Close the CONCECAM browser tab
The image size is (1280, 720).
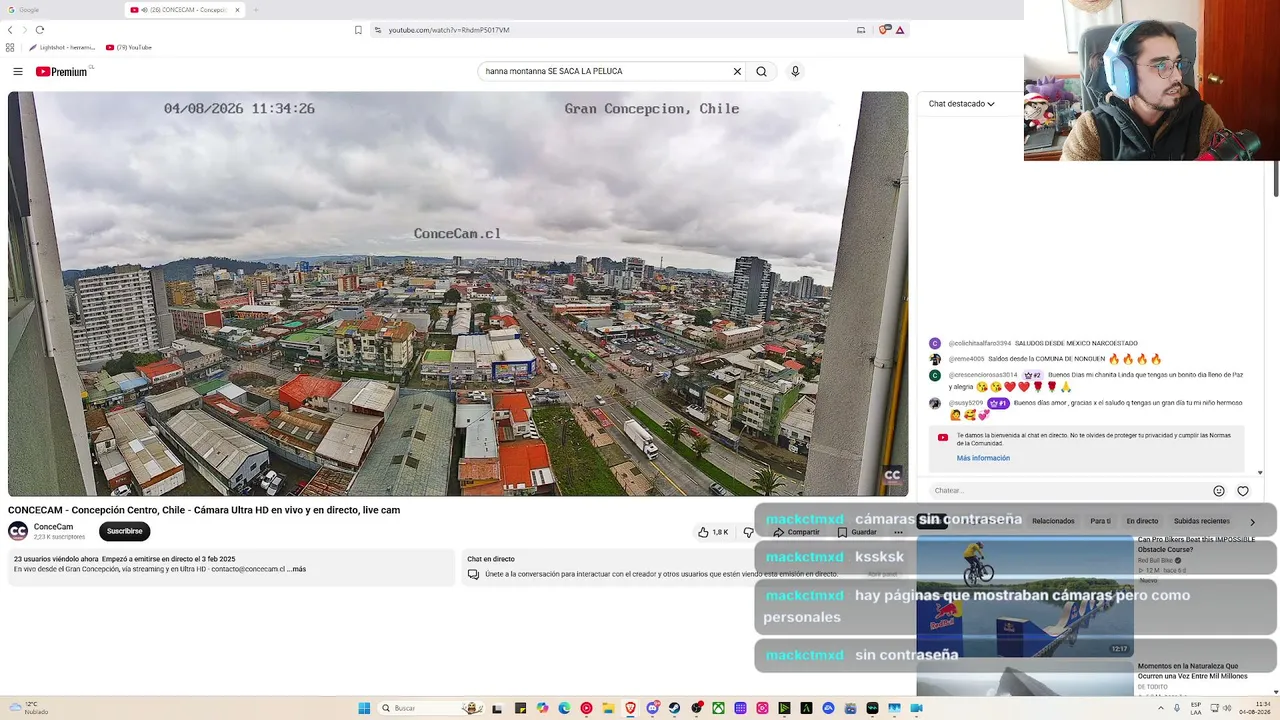[x=237, y=10]
